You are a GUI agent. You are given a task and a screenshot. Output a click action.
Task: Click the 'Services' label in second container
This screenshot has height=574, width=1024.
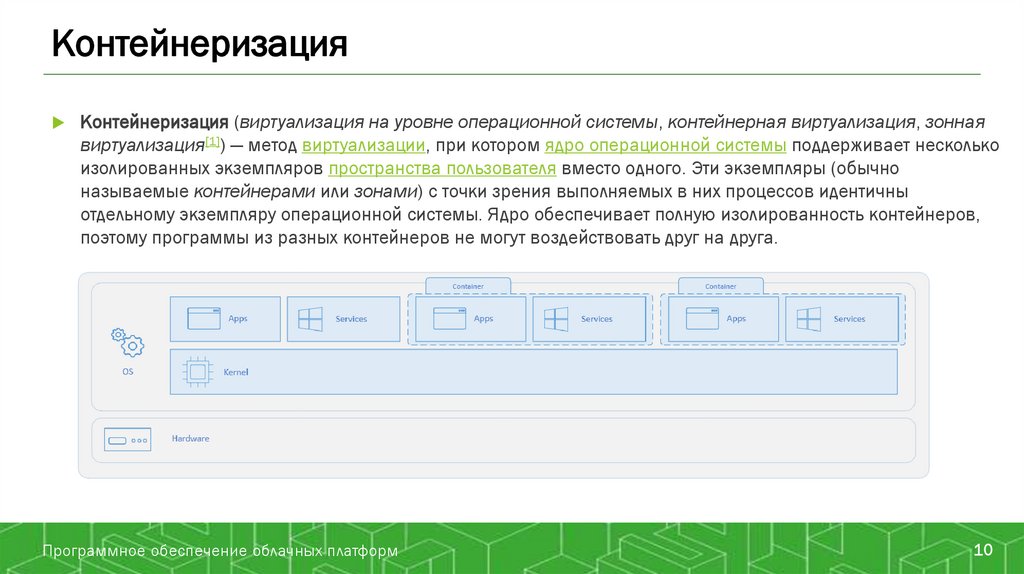coord(849,319)
